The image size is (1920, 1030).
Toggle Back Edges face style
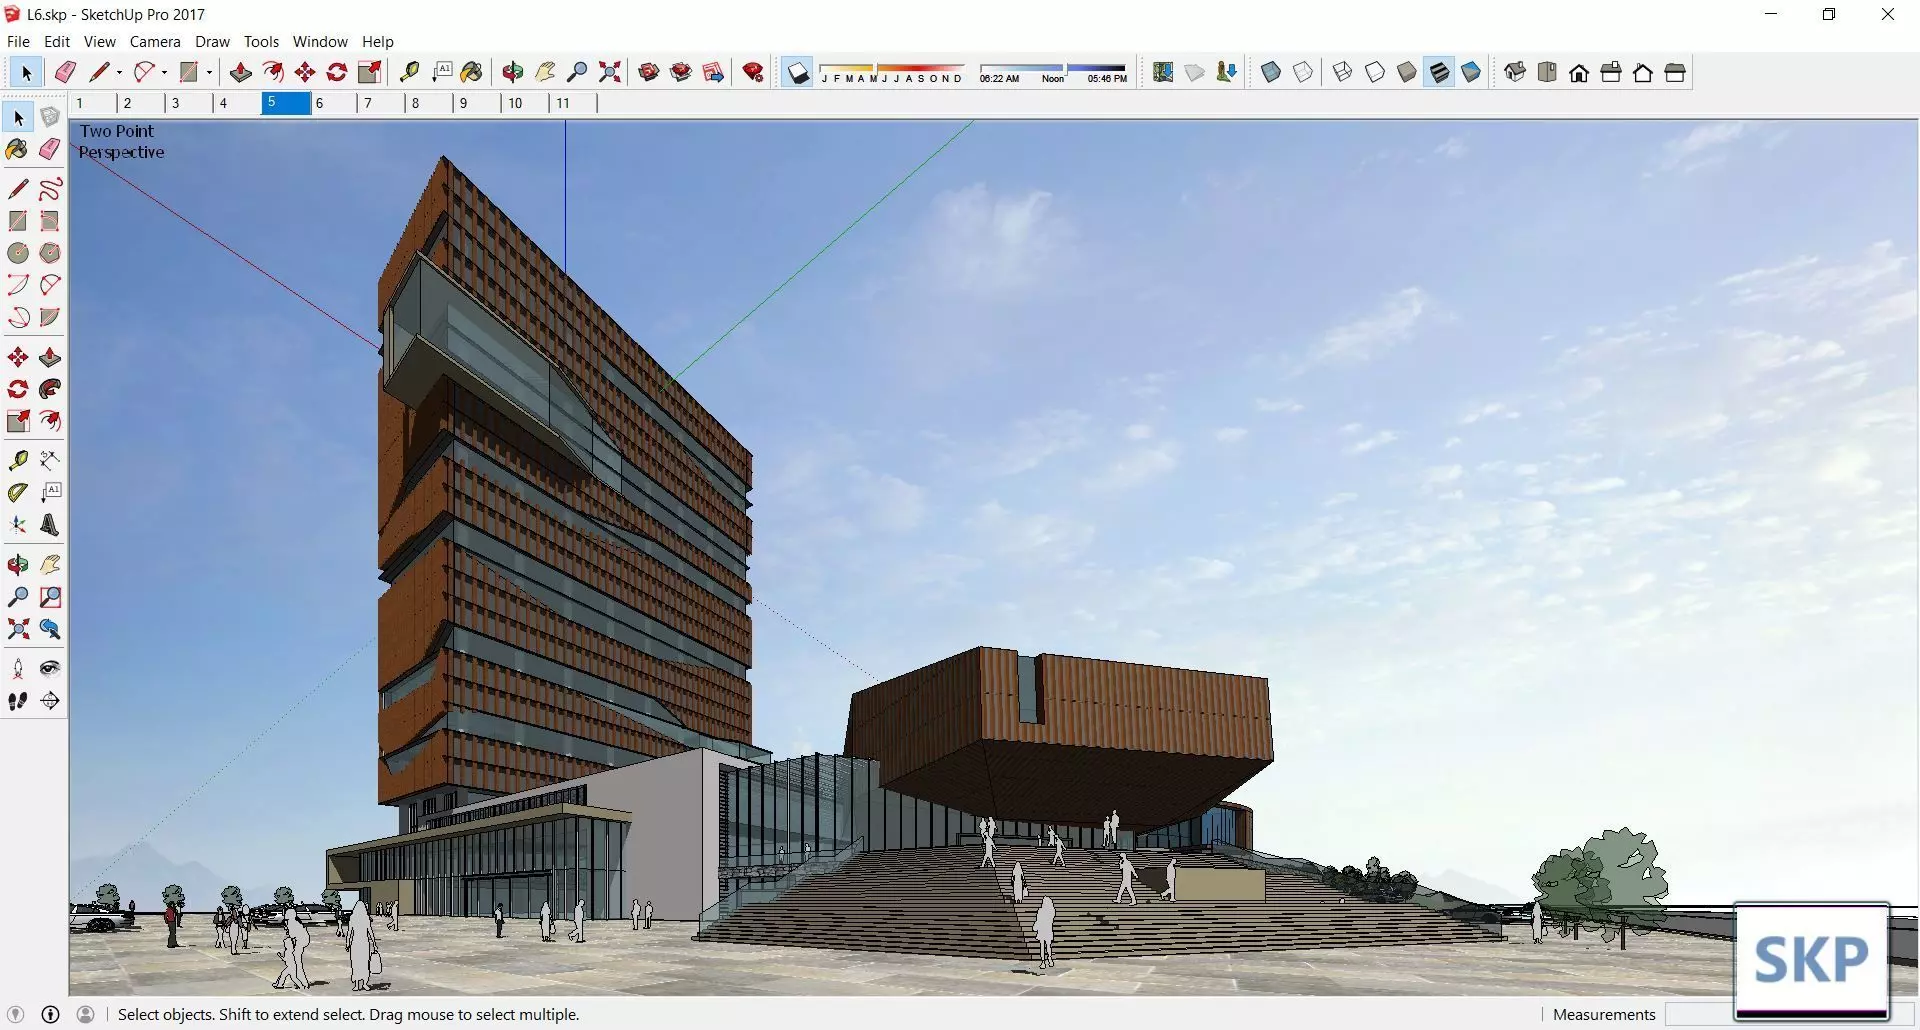(1303, 72)
